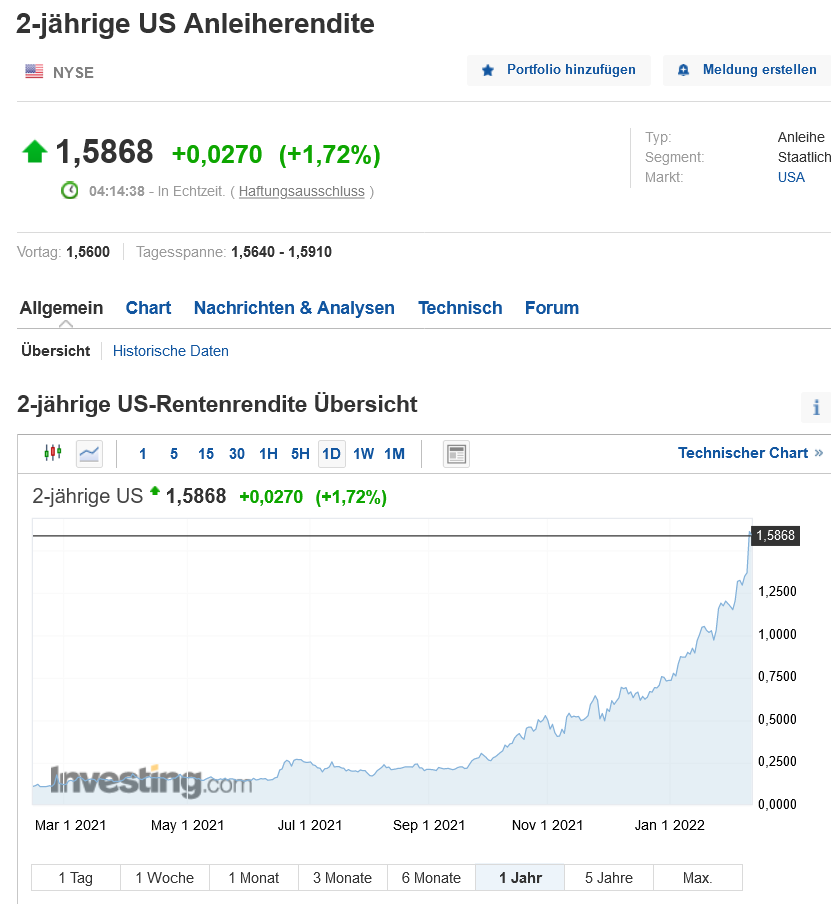Click the 1,5868 price marker on chart axis
This screenshot has width=831, height=904.
[x=775, y=536]
